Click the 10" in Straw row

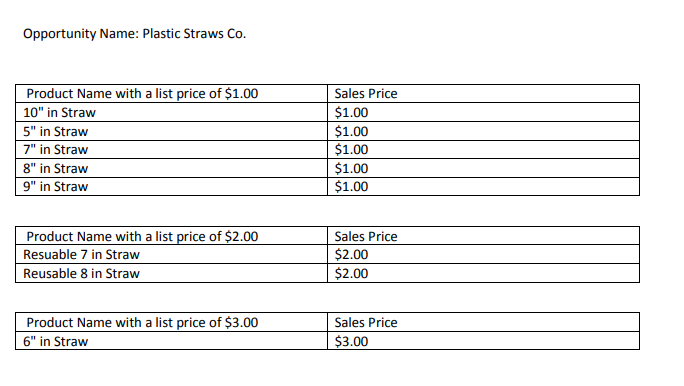[328, 113]
